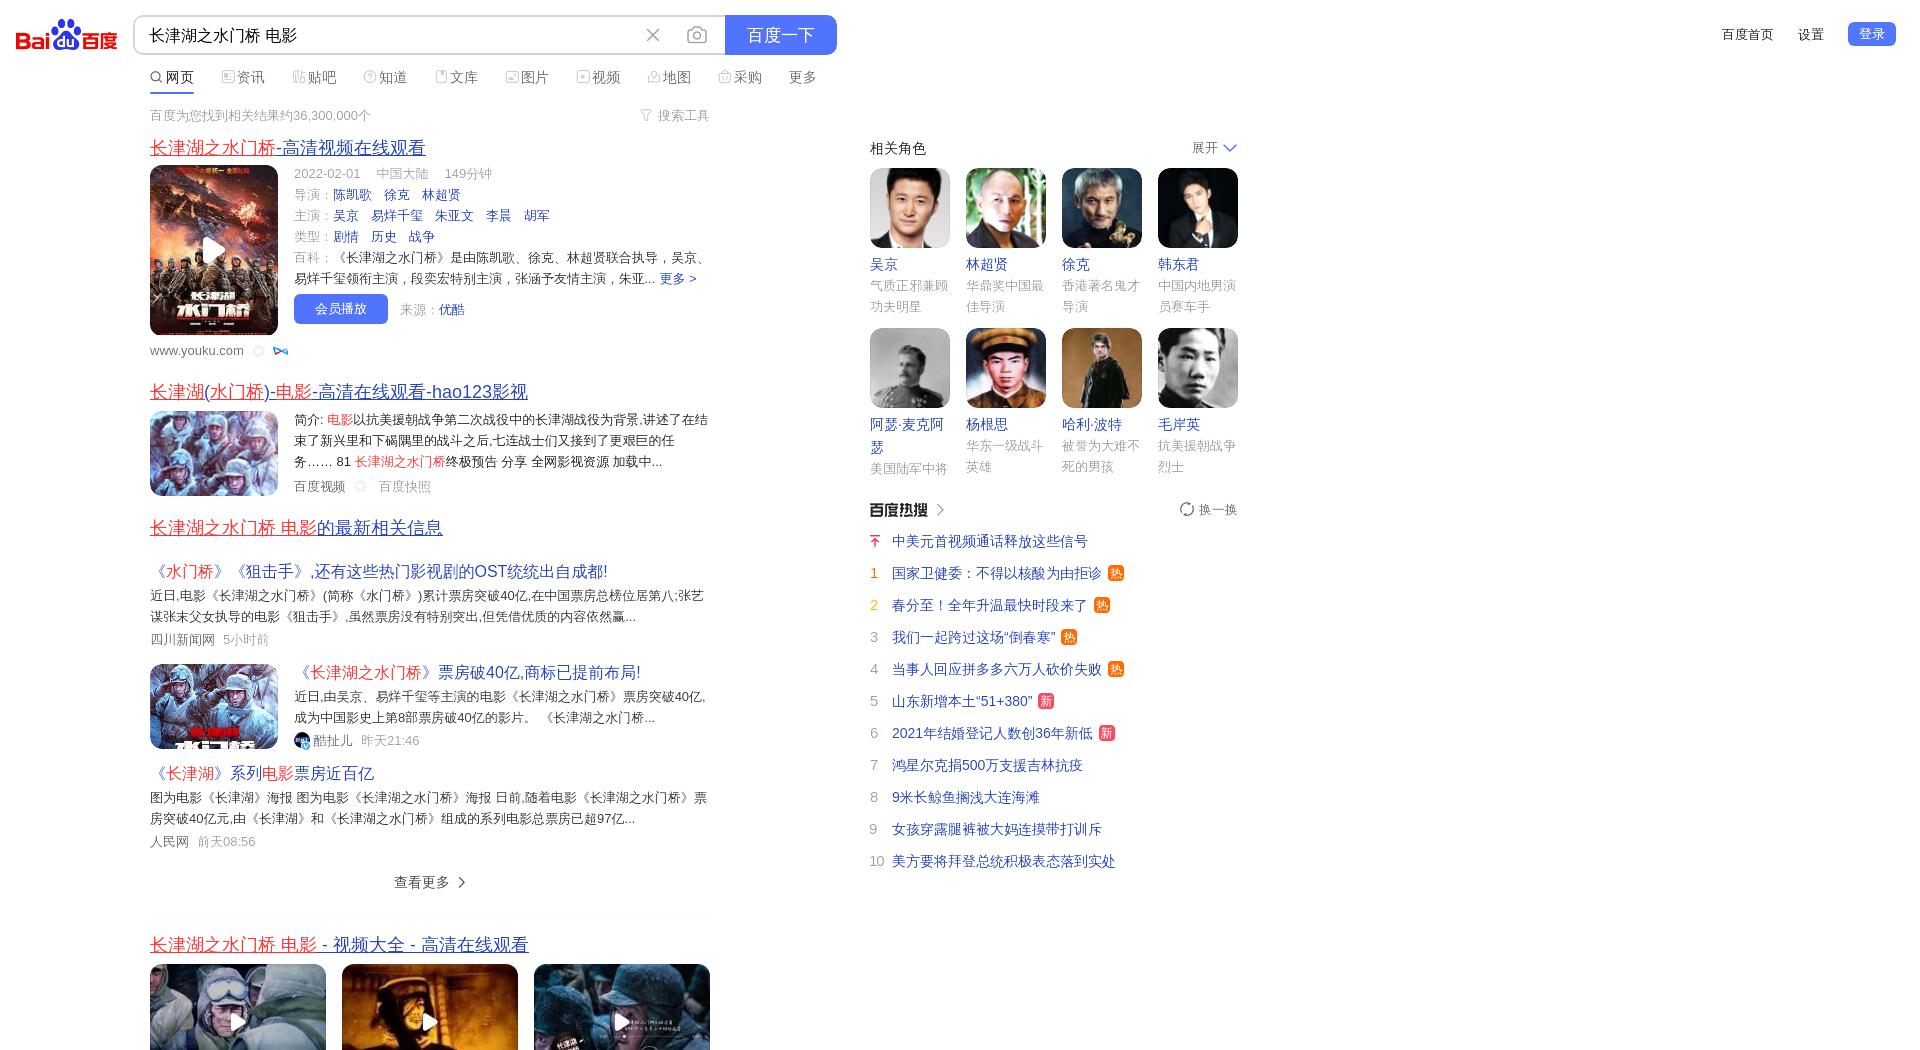The height and width of the screenshot is (1050, 1920).
Task: Open 林超贤 portrait in related roles
Action: point(1006,208)
